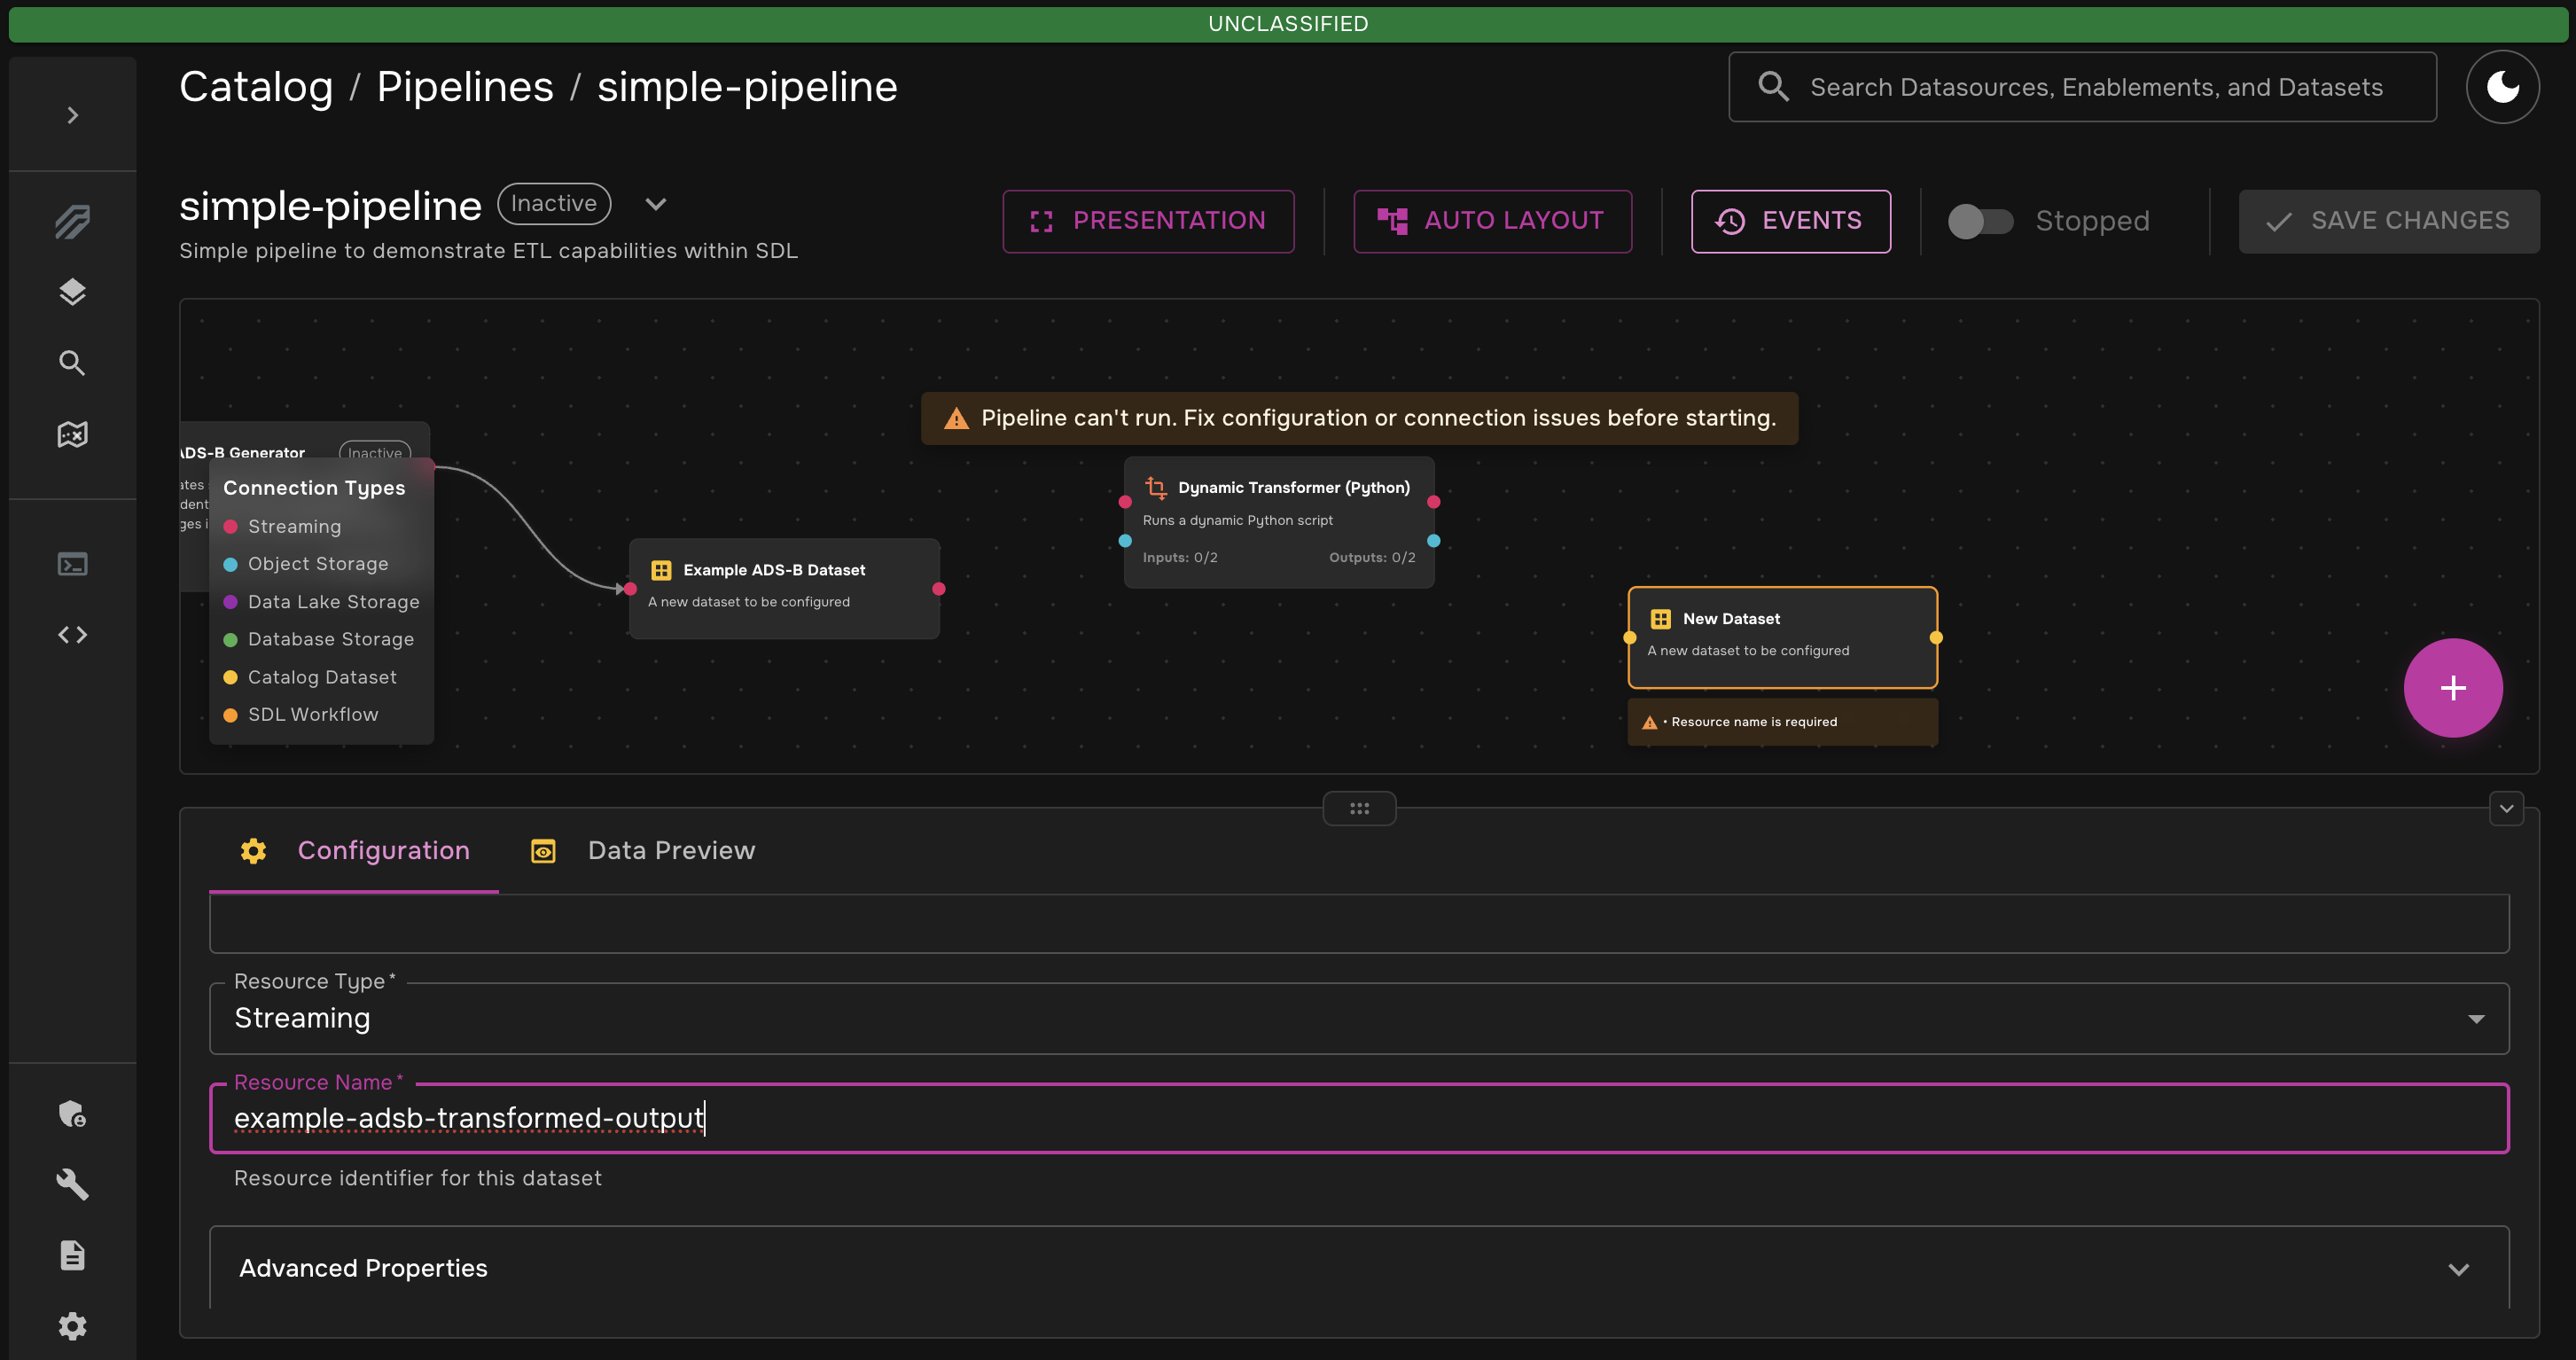Image resolution: width=2576 pixels, height=1360 pixels.
Task: Go to Catalog in the breadcrumb
Action: [x=256, y=87]
